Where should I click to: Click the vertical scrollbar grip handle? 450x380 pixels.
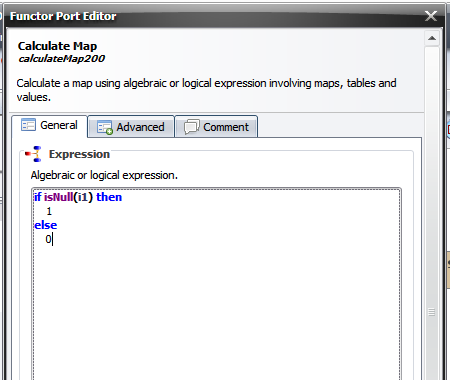[432, 312]
